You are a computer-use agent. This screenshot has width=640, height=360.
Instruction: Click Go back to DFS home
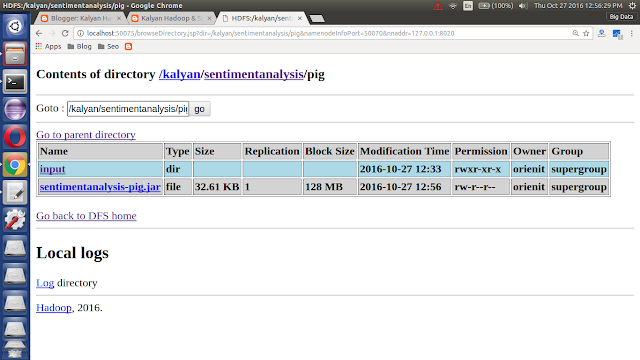pos(86,216)
